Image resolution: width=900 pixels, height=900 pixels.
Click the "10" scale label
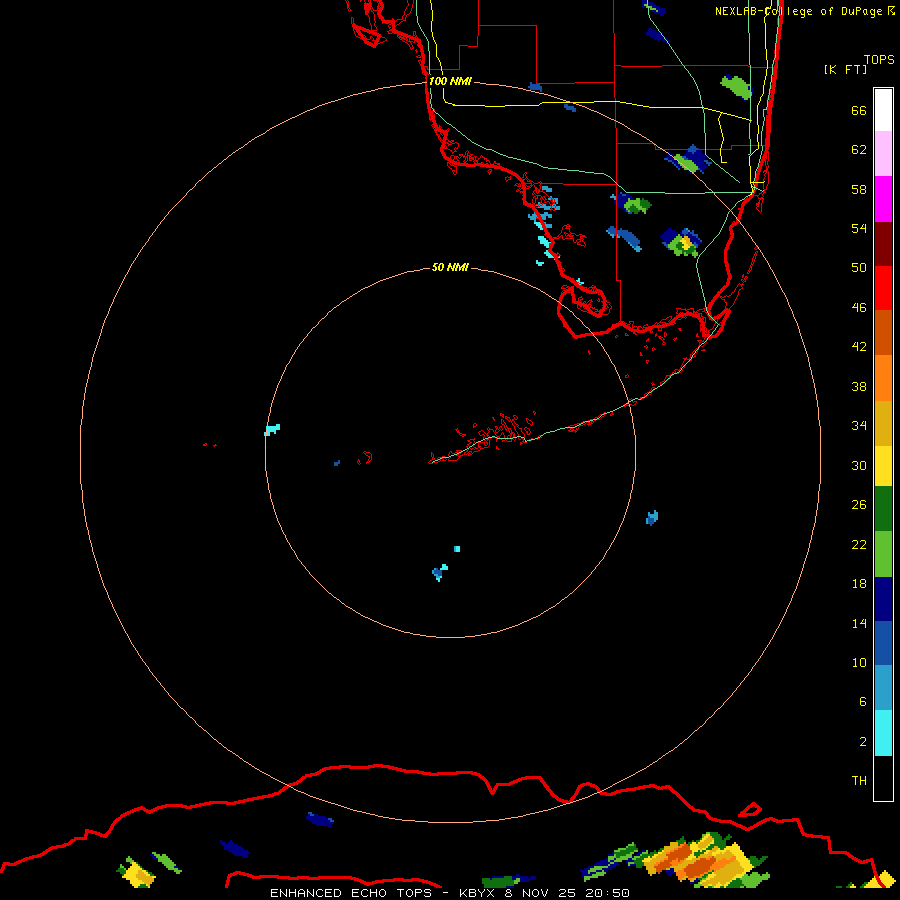pyautogui.click(x=859, y=663)
